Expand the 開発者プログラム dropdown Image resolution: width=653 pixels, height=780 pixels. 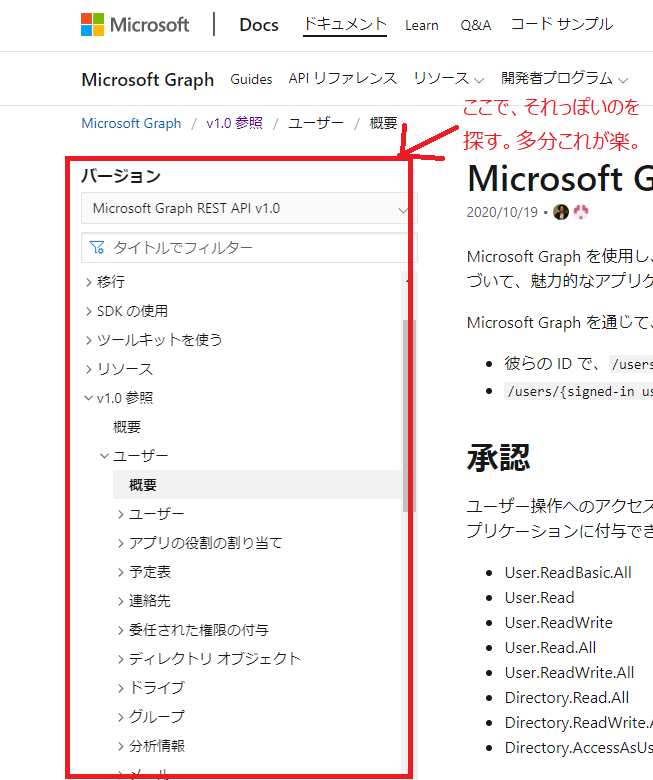pos(564,79)
